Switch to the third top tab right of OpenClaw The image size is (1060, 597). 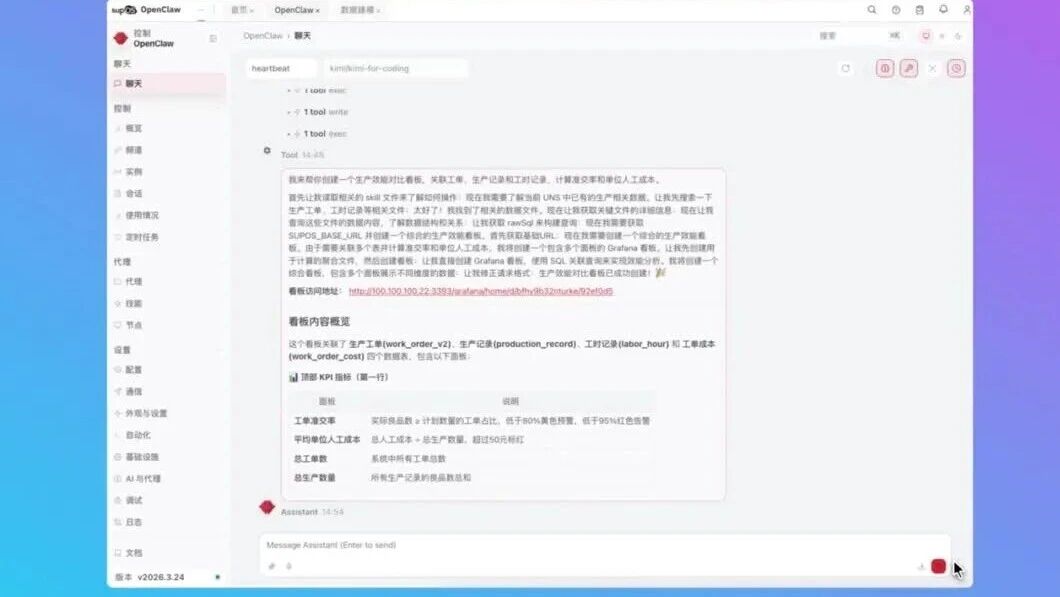click(x=360, y=10)
